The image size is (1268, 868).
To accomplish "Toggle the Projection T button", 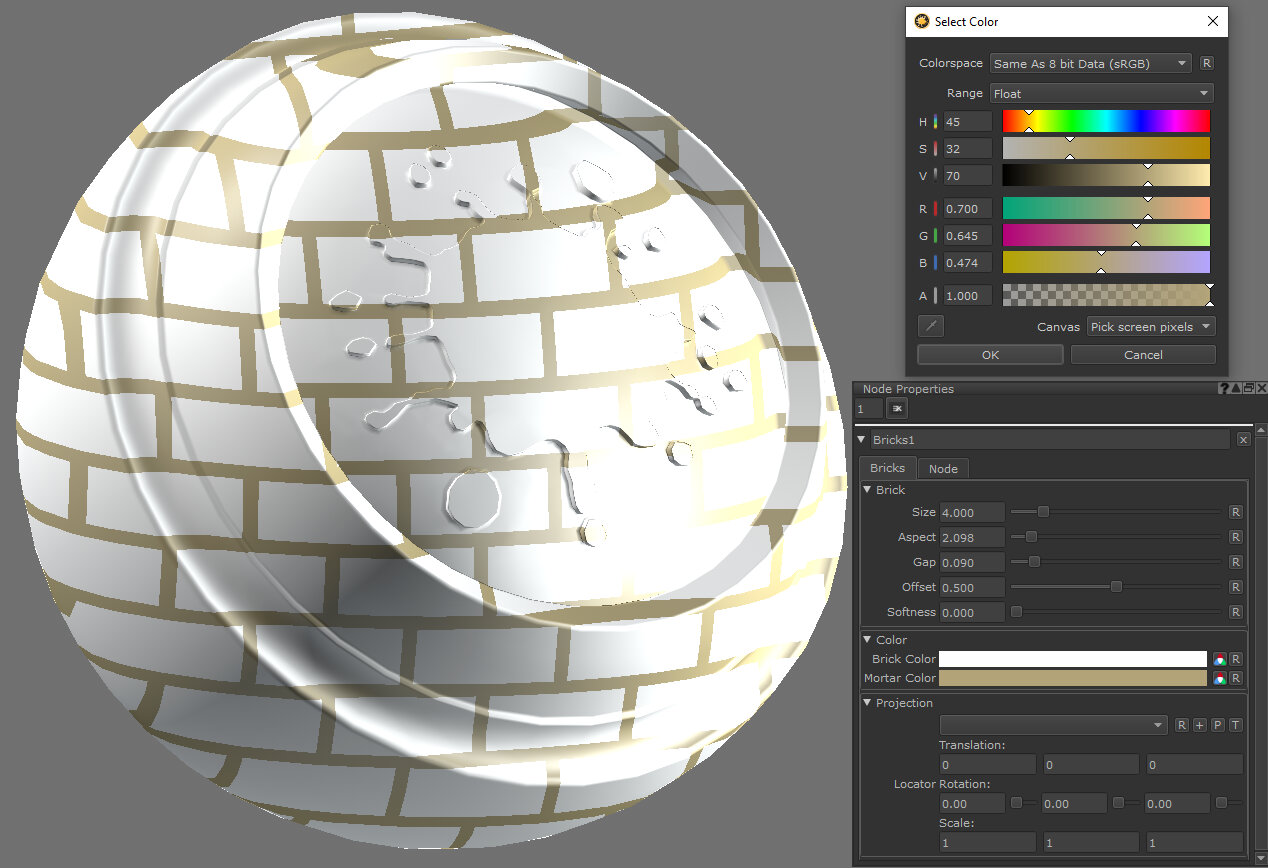I will click(1235, 725).
